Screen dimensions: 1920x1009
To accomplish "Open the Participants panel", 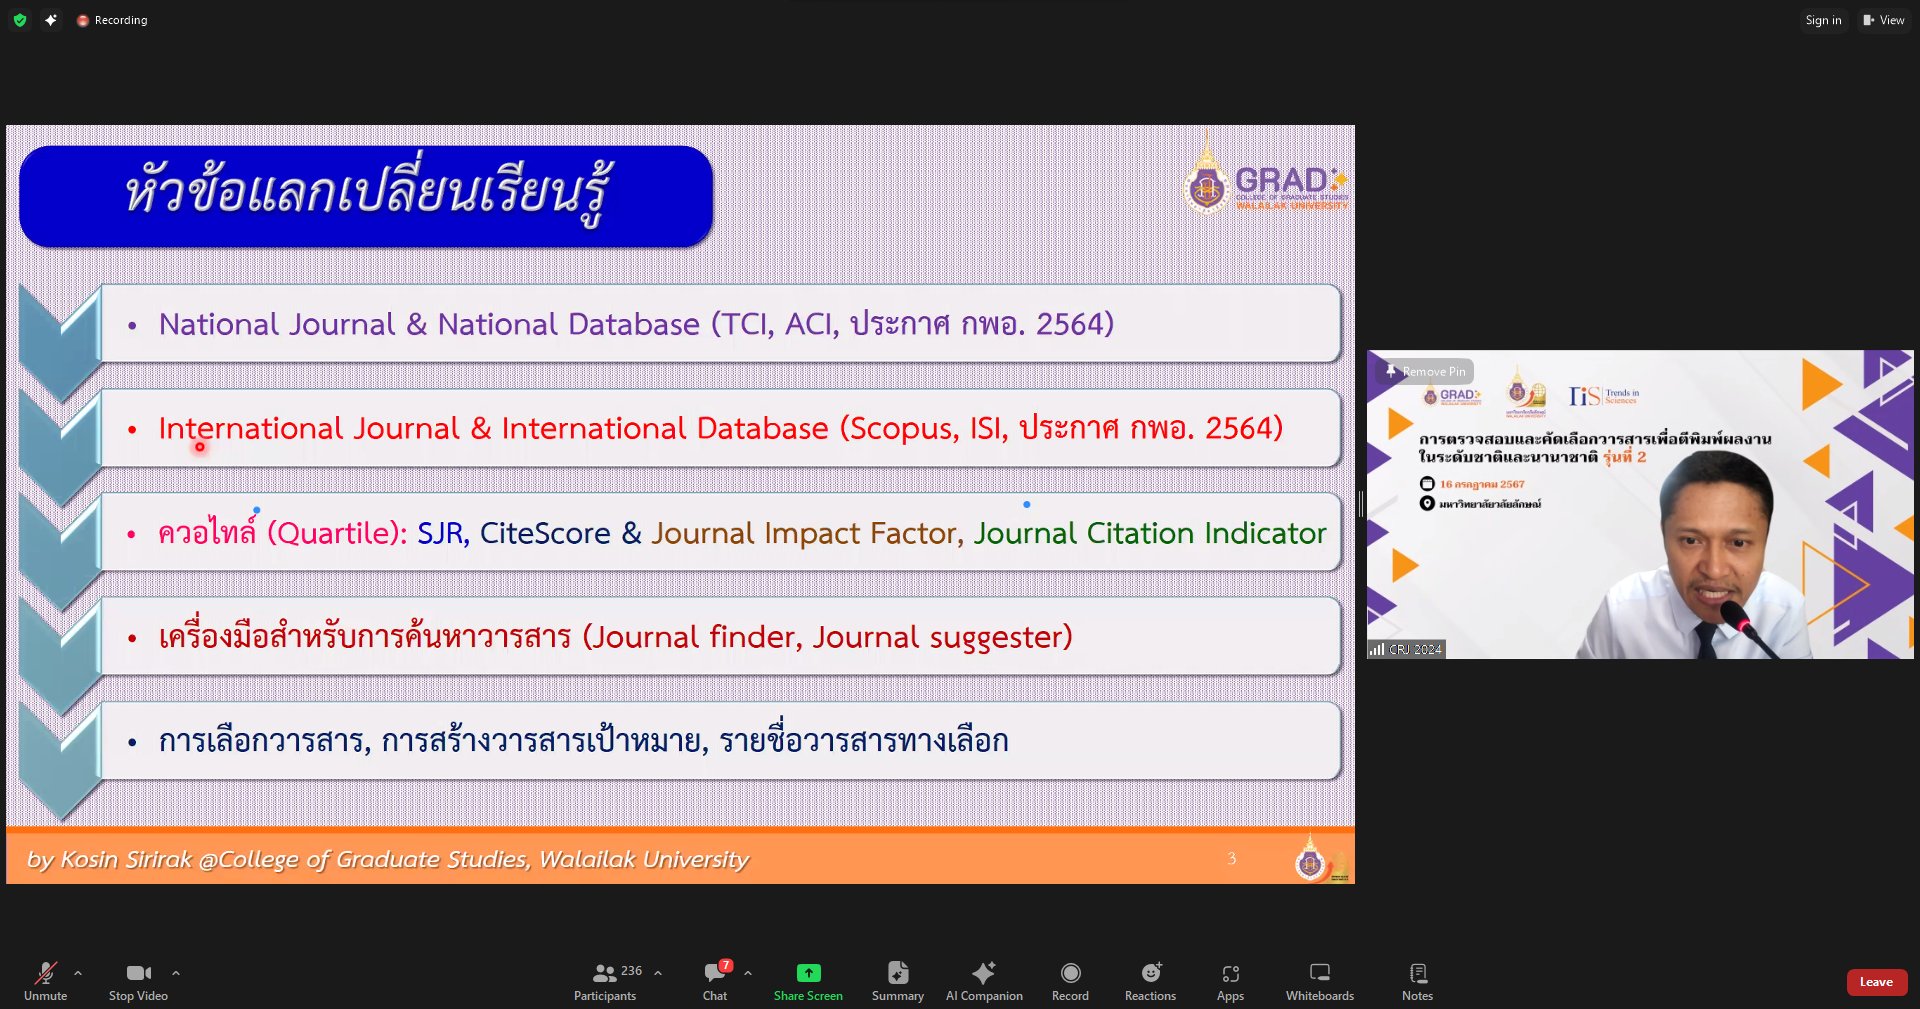I will pyautogui.click(x=605, y=981).
